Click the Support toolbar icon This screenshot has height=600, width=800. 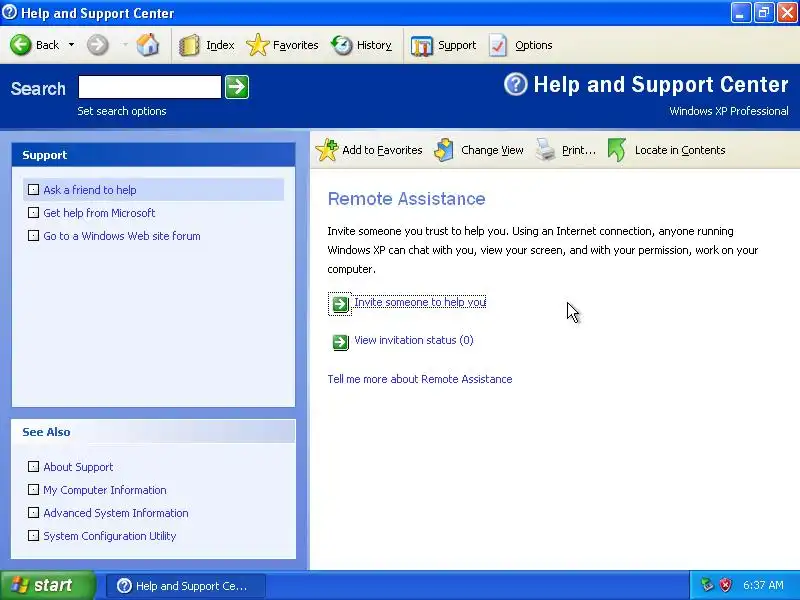point(421,45)
